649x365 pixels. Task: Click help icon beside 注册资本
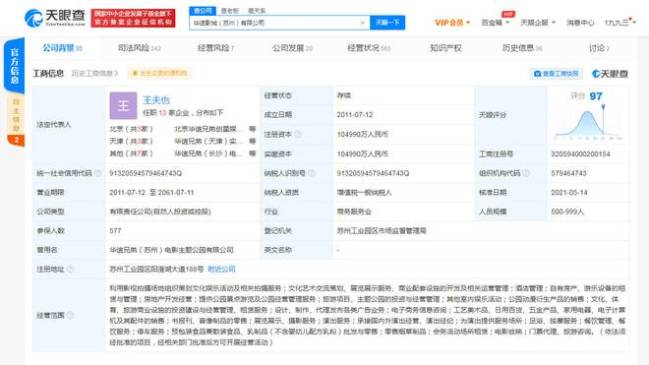tap(297, 134)
